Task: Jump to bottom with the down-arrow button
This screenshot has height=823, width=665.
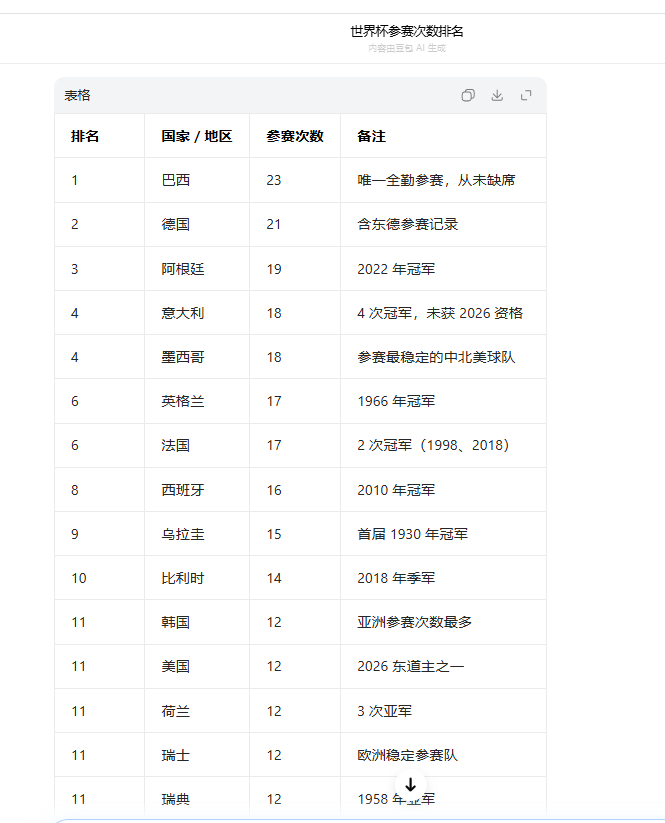Action: (x=410, y=785)
